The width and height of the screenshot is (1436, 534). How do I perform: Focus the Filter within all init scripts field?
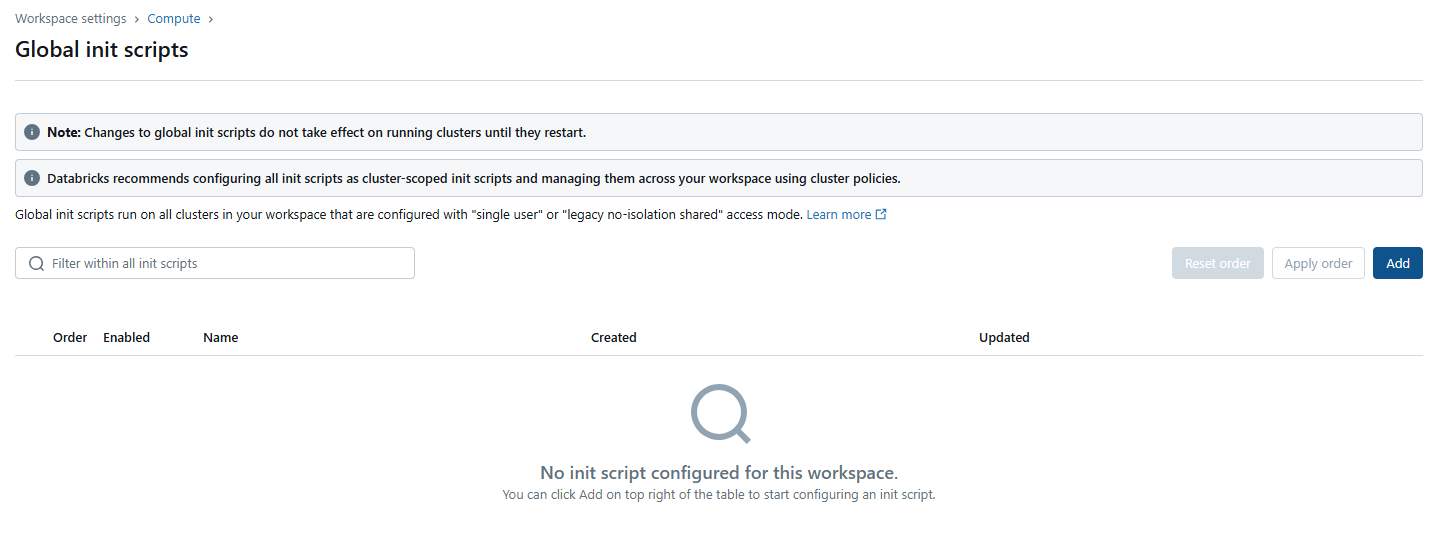point(215,263)
